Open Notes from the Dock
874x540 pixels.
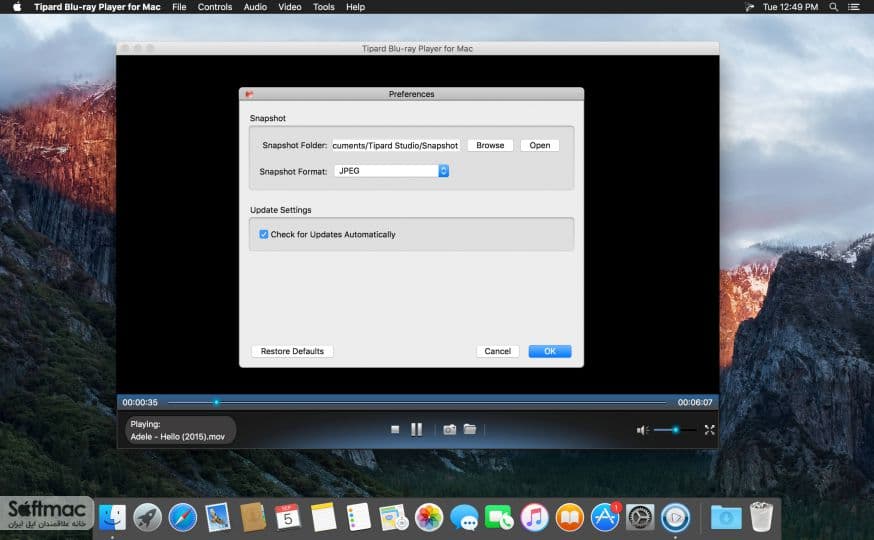[x=323, y=517]
